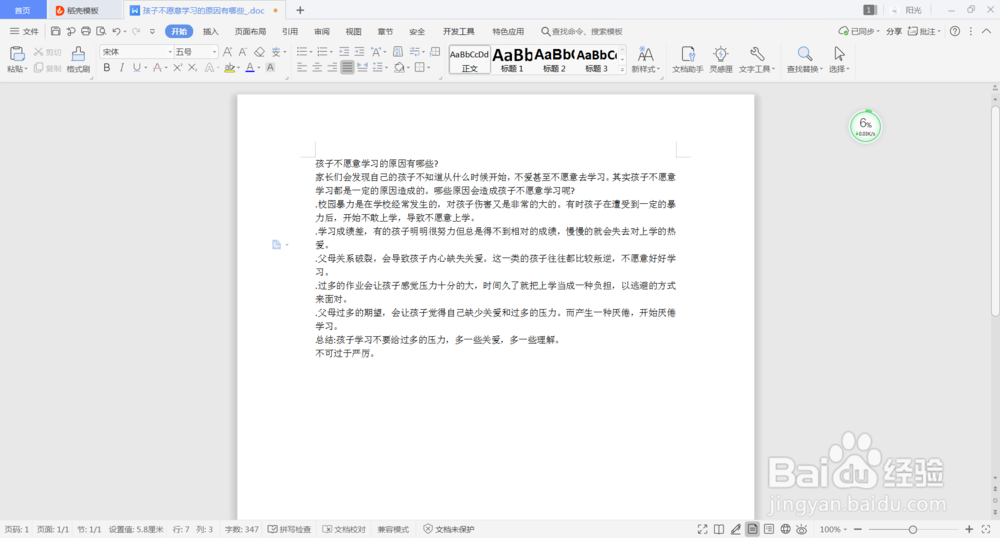Viewport: 1000px width, 538px height.
Task: Click the Redo arrow icon
Action: (x=136, y=31)
